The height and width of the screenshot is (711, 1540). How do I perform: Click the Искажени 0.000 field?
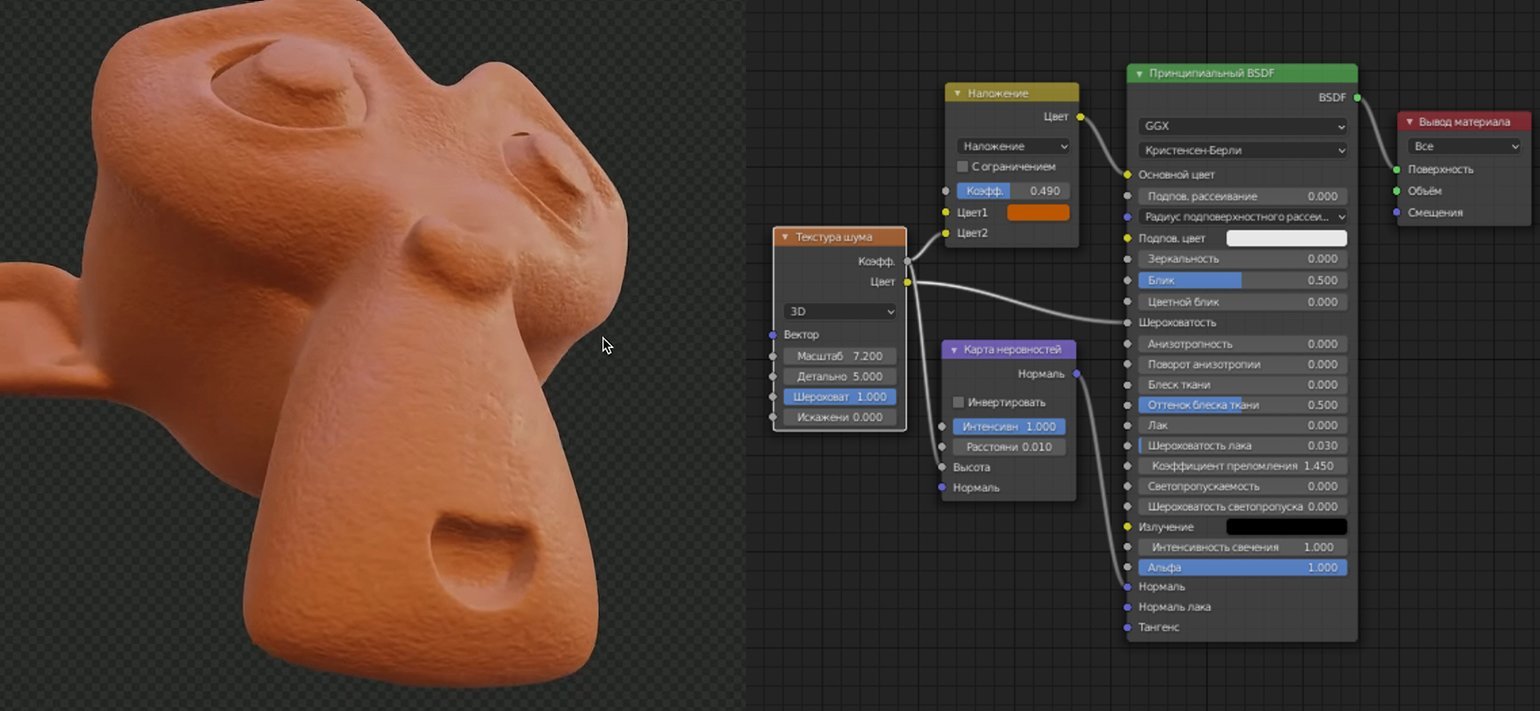[x=840, y=417]
